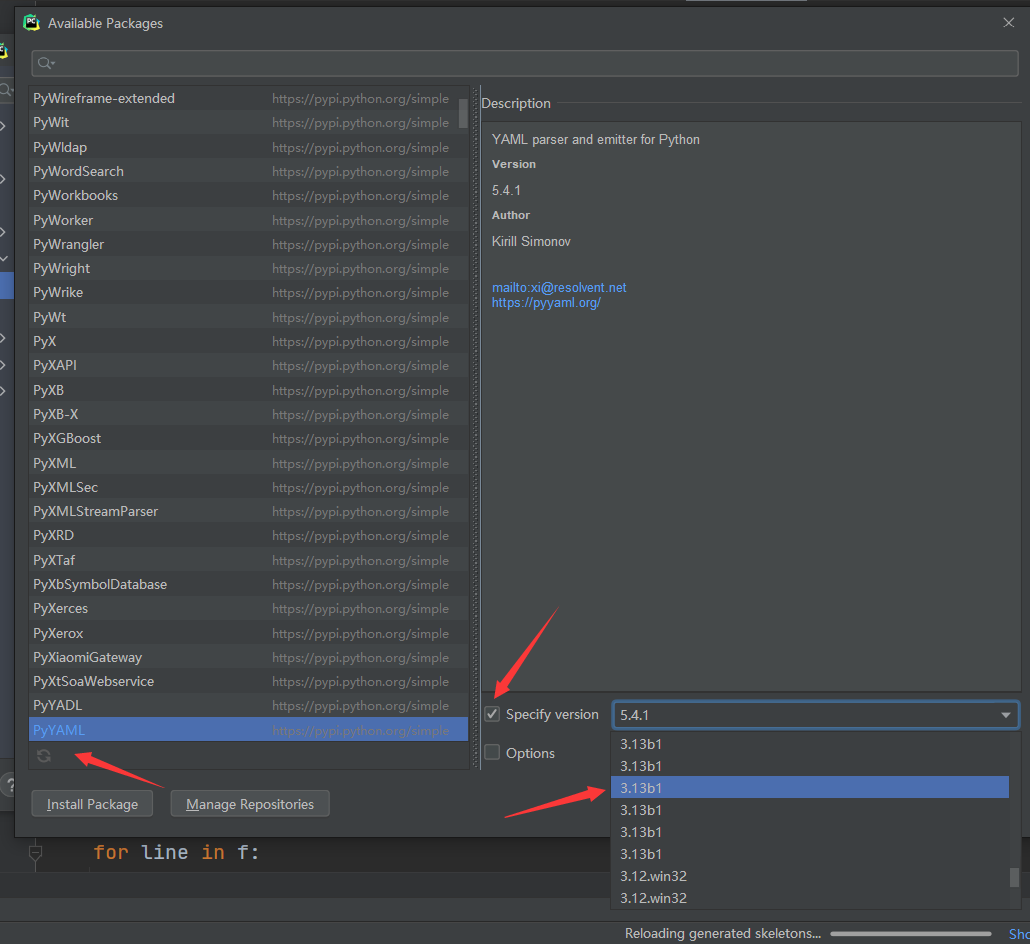Uncheck the Specify version checkbox
This screenshot has width=1030, height=944.
click(489, 714)
